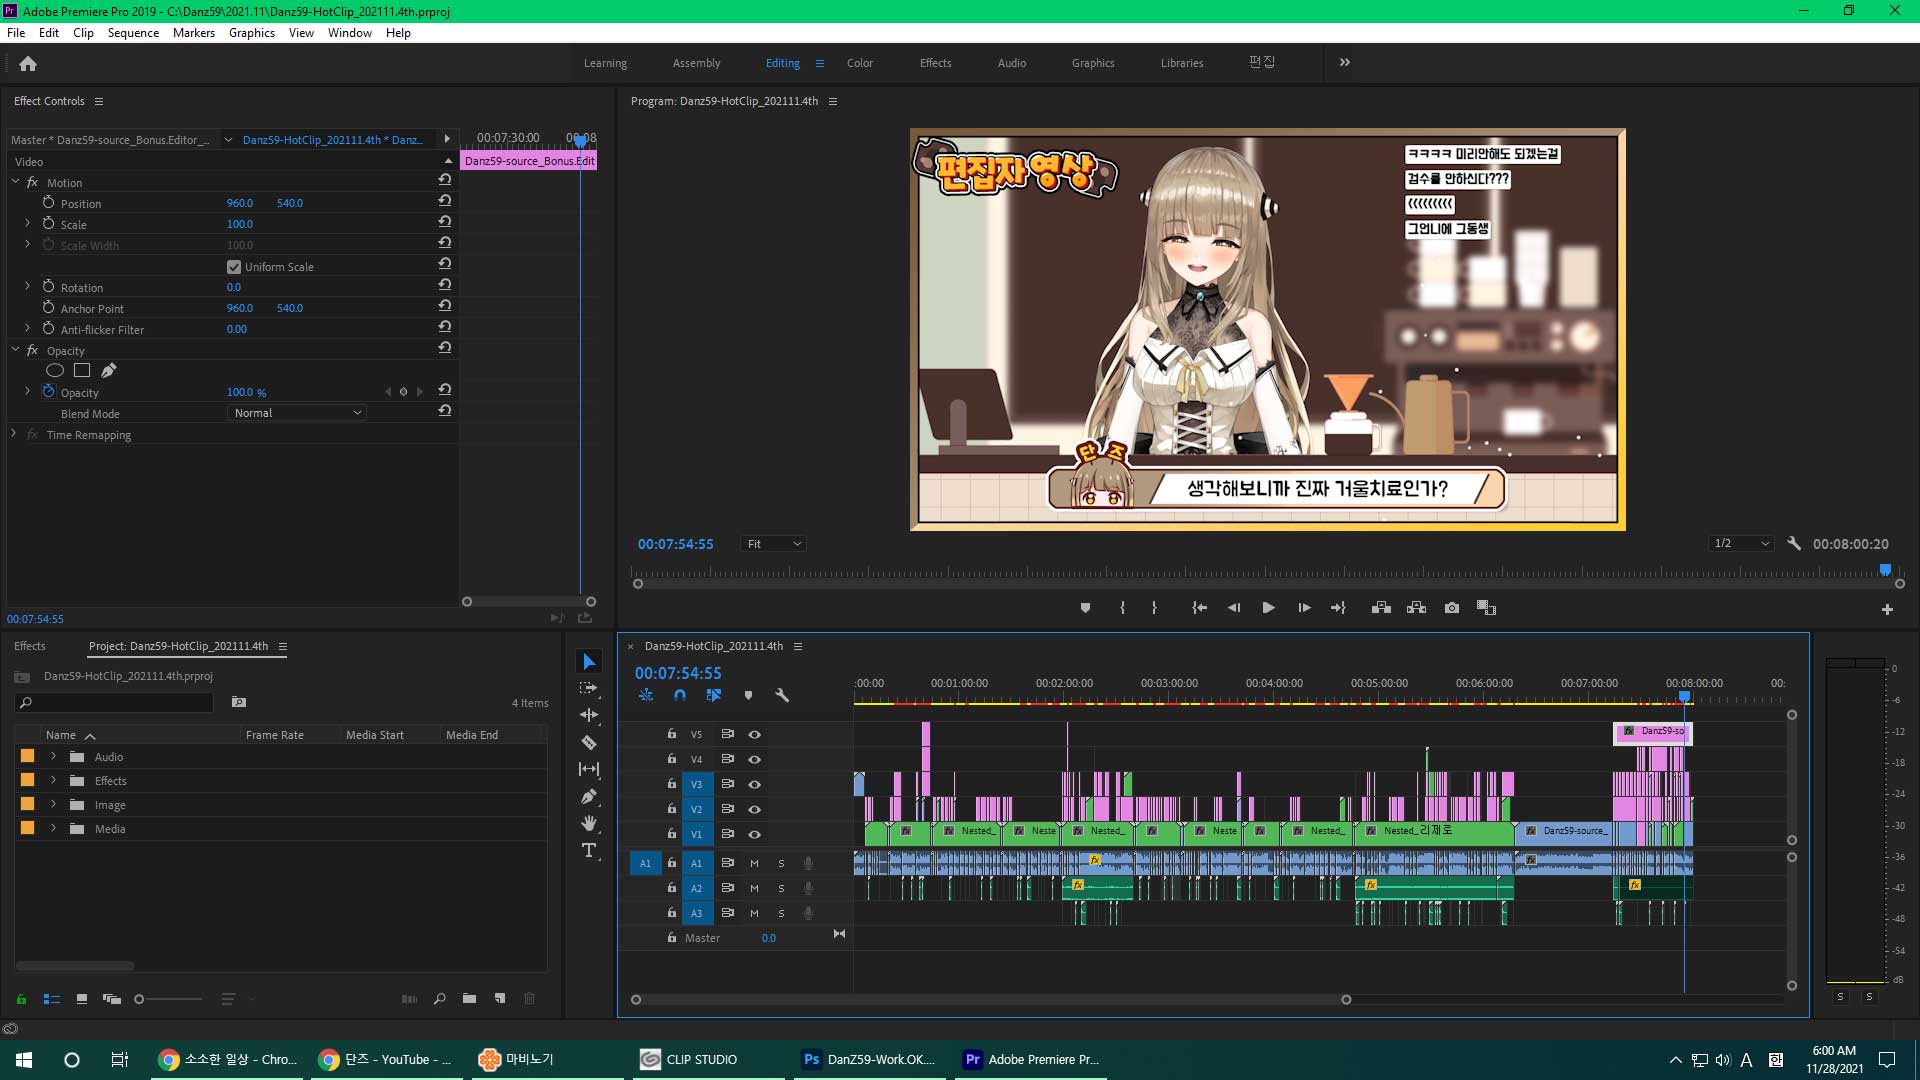The width and height of the screenshot is (1920, 1080).
Task: Select the Razor tool
Action: [x=589, y=742]
